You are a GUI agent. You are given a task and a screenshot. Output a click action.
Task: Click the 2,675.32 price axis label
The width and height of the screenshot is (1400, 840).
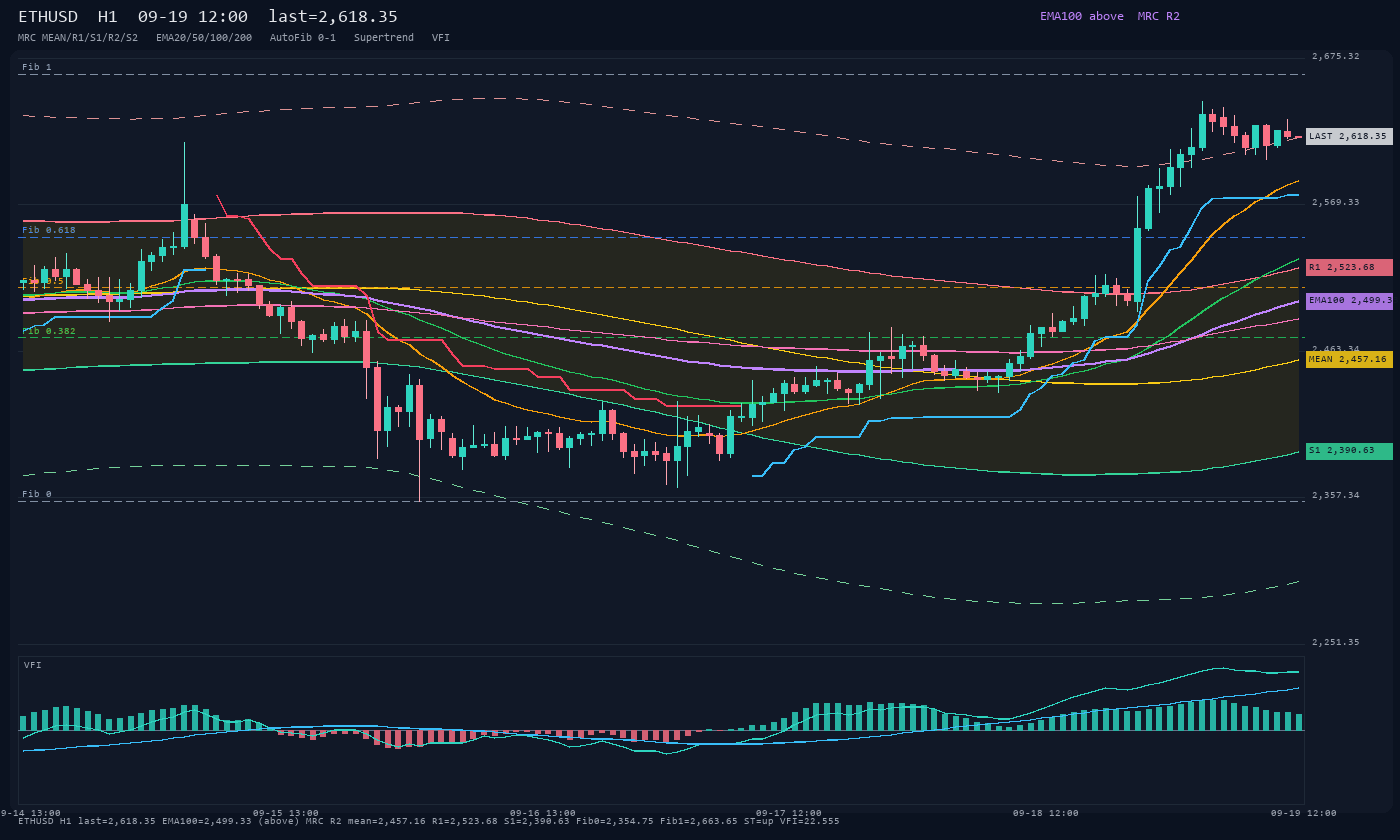click(1336, 56)
